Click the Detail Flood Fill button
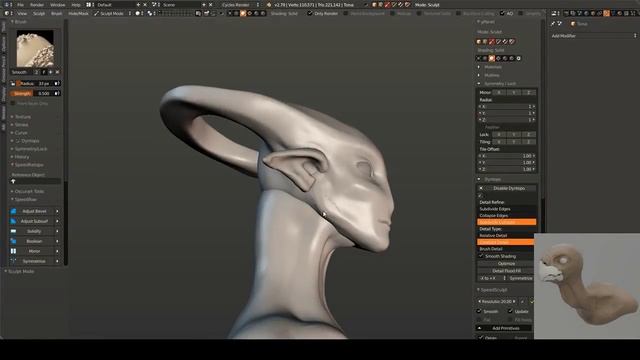 (x=506, y=271)
